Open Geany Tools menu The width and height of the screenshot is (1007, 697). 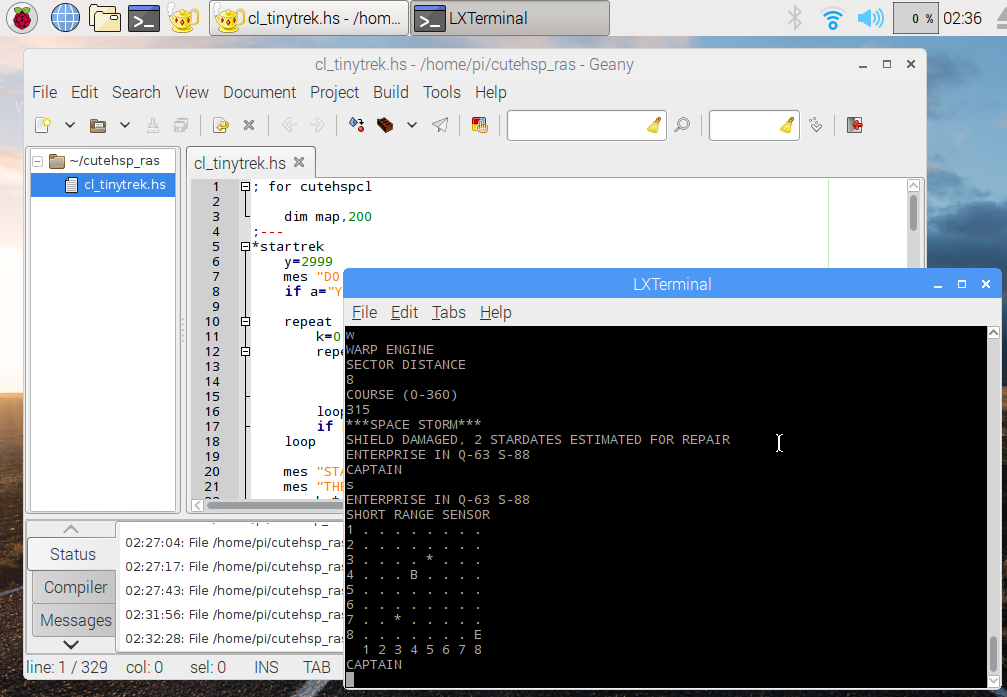click(442, 93)
